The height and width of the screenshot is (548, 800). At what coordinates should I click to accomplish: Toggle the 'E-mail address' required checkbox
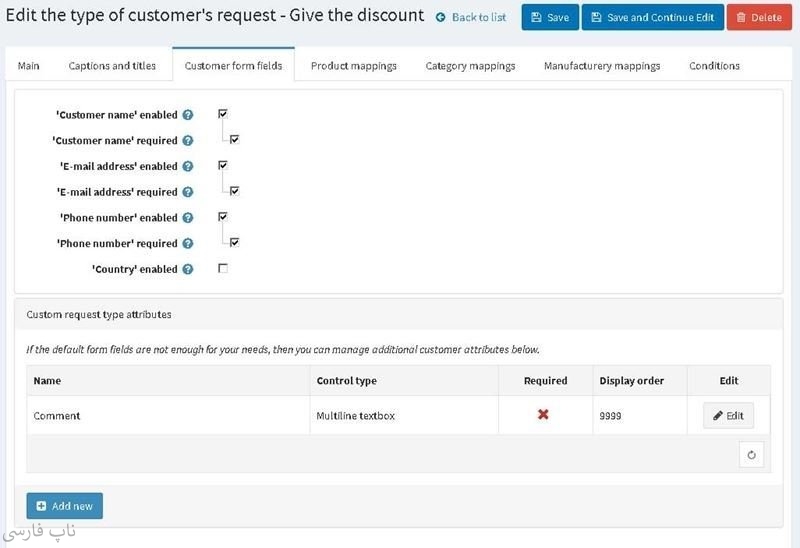[x=234, y=191]
